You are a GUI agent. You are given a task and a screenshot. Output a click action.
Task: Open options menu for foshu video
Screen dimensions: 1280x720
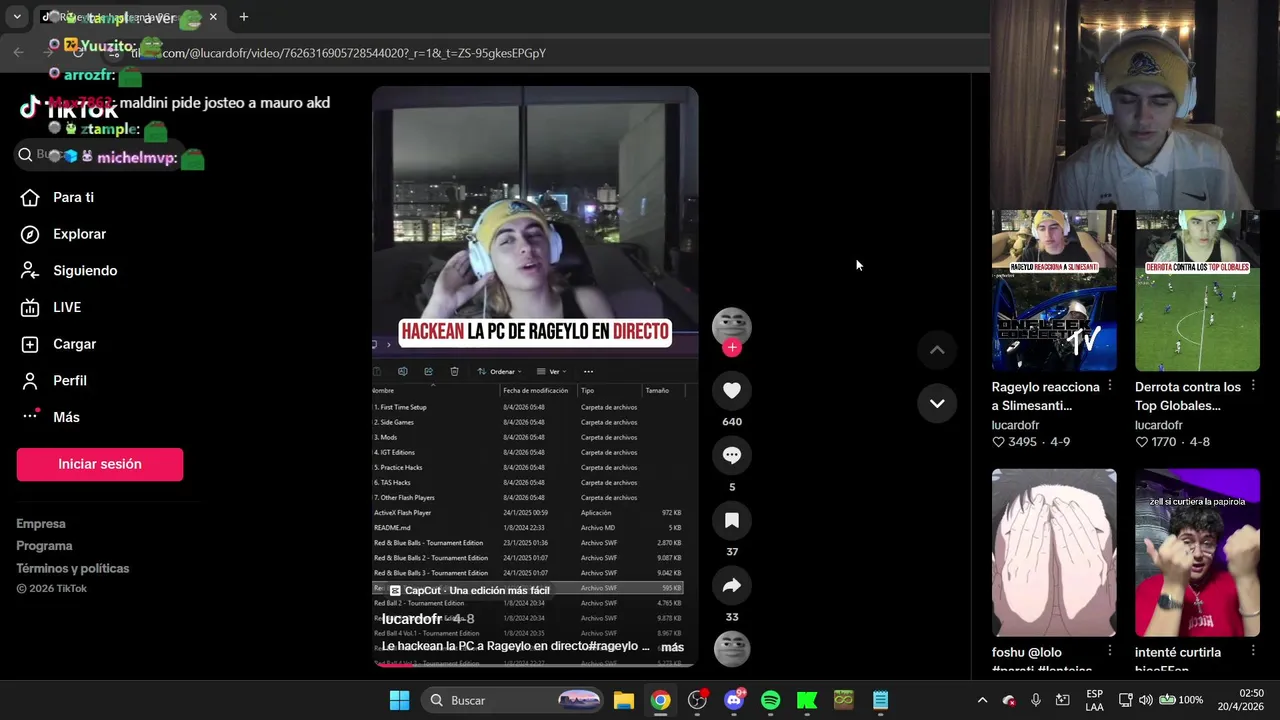coord(1110,652)
